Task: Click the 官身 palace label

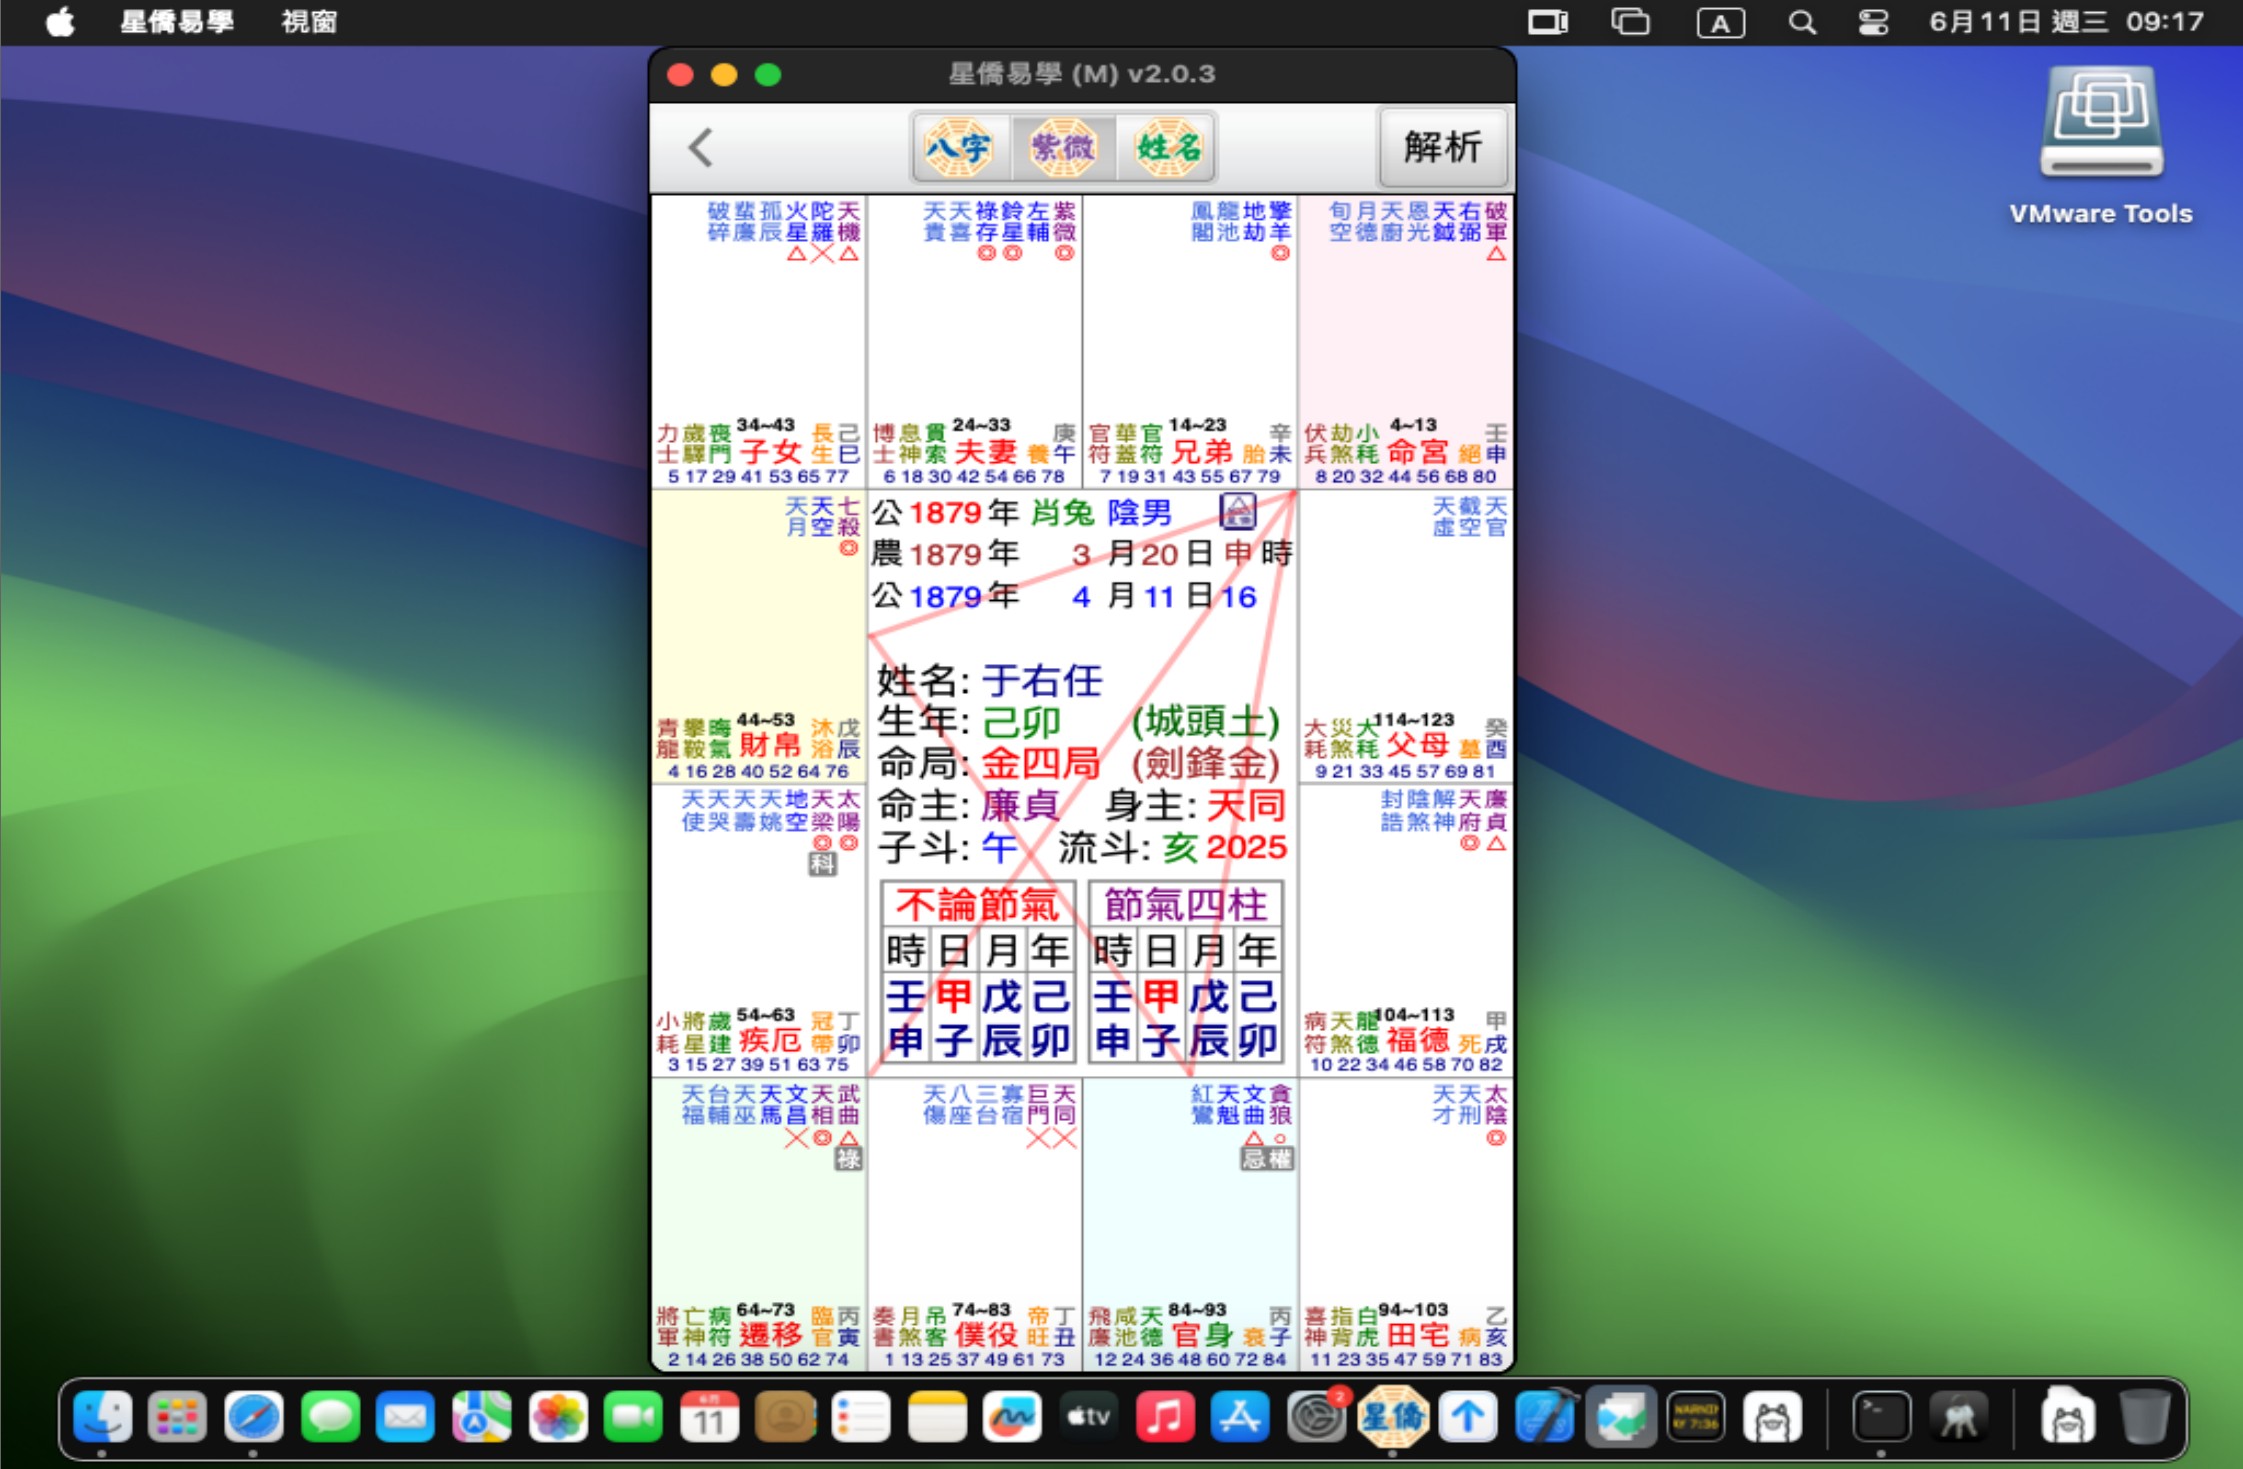Action: pos(1201,1335)
